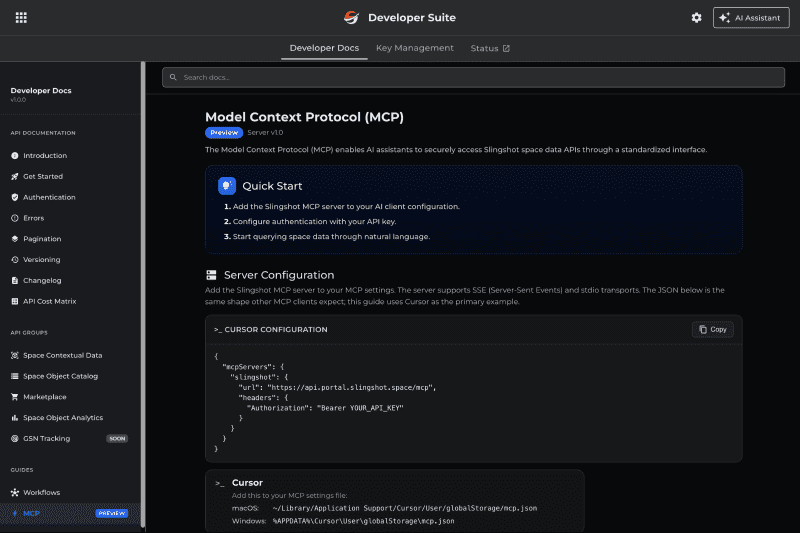This screenshot has width=800, height=533.
Task: Click the Space Object Analytics chart icon
Action: (15, 418)
